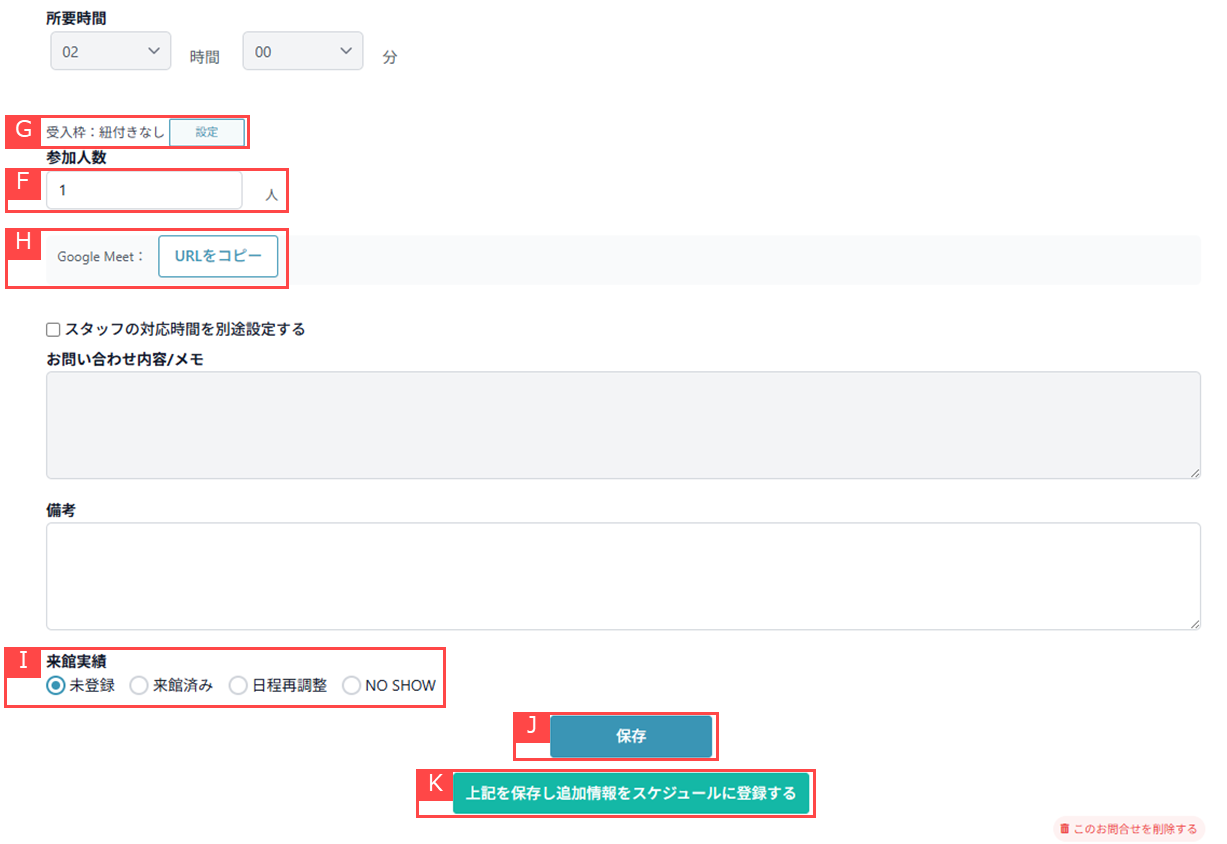Click the resize handle of 備考 text area
1227x844 pixels.
coord(1194,623)
